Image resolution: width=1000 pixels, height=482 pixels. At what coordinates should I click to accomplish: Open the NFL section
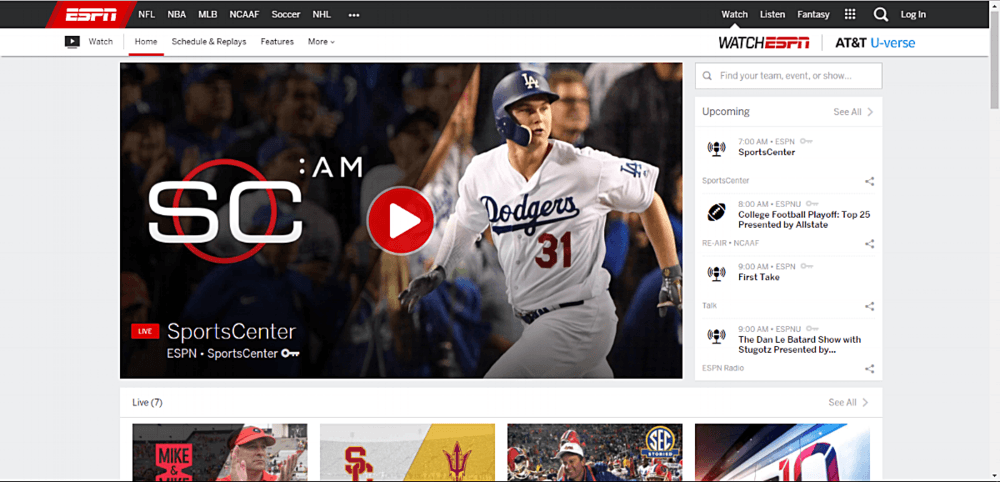click(147, 14)
